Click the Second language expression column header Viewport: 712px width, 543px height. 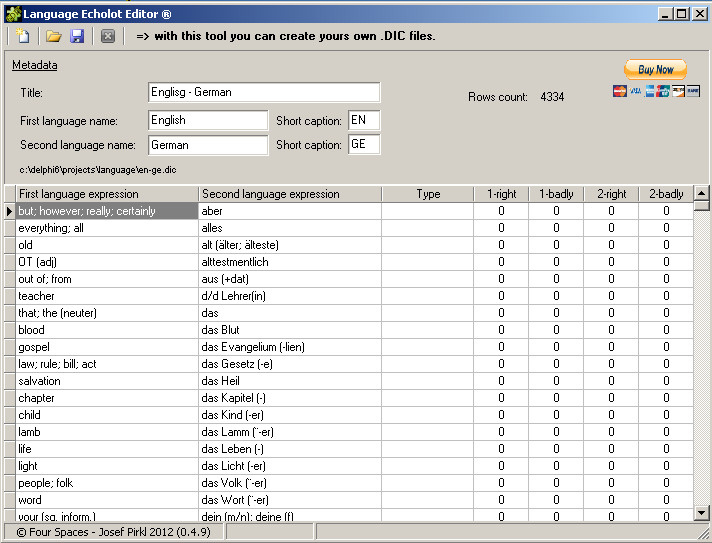pyautogui.click(x=290, y=194)
